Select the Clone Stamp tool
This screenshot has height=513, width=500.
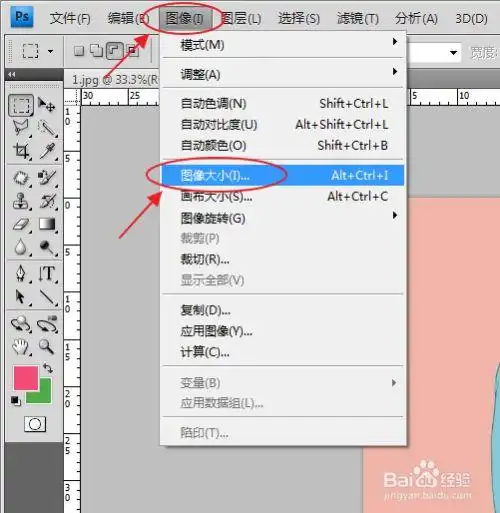[21, 201]
